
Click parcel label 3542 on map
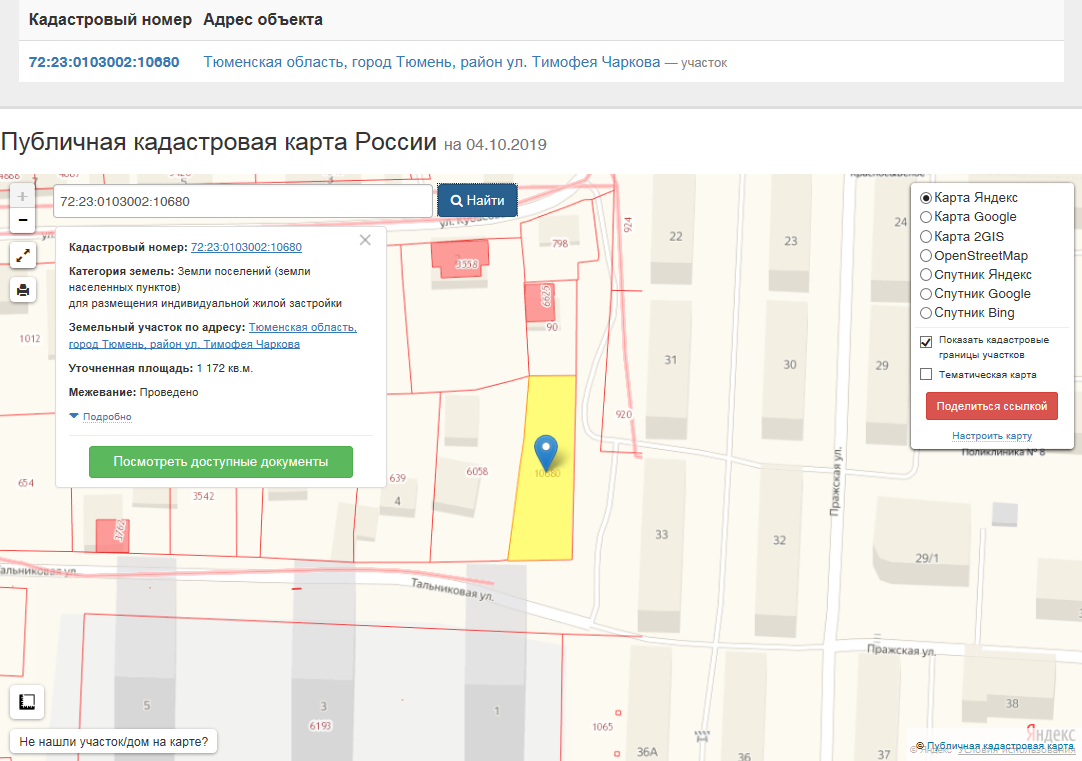click(204, 496)
